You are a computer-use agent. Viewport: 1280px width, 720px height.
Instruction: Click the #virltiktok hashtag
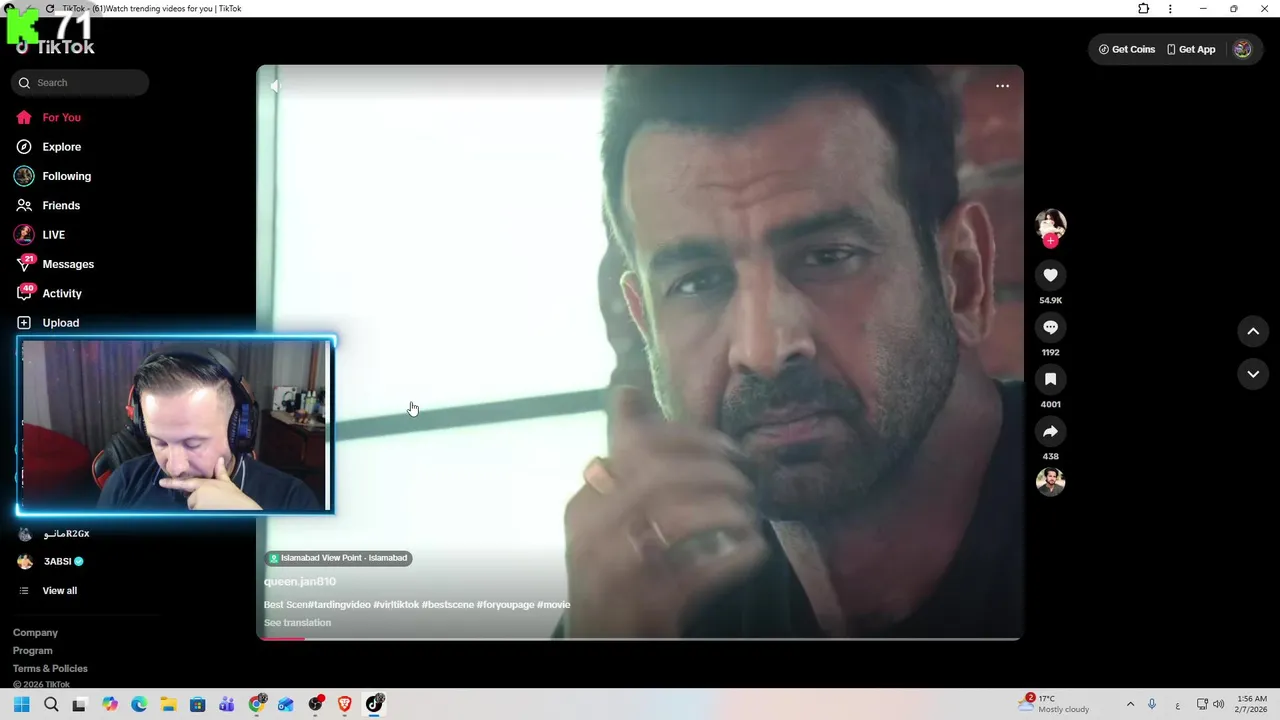pyautogui.click(x=396, y=605)
